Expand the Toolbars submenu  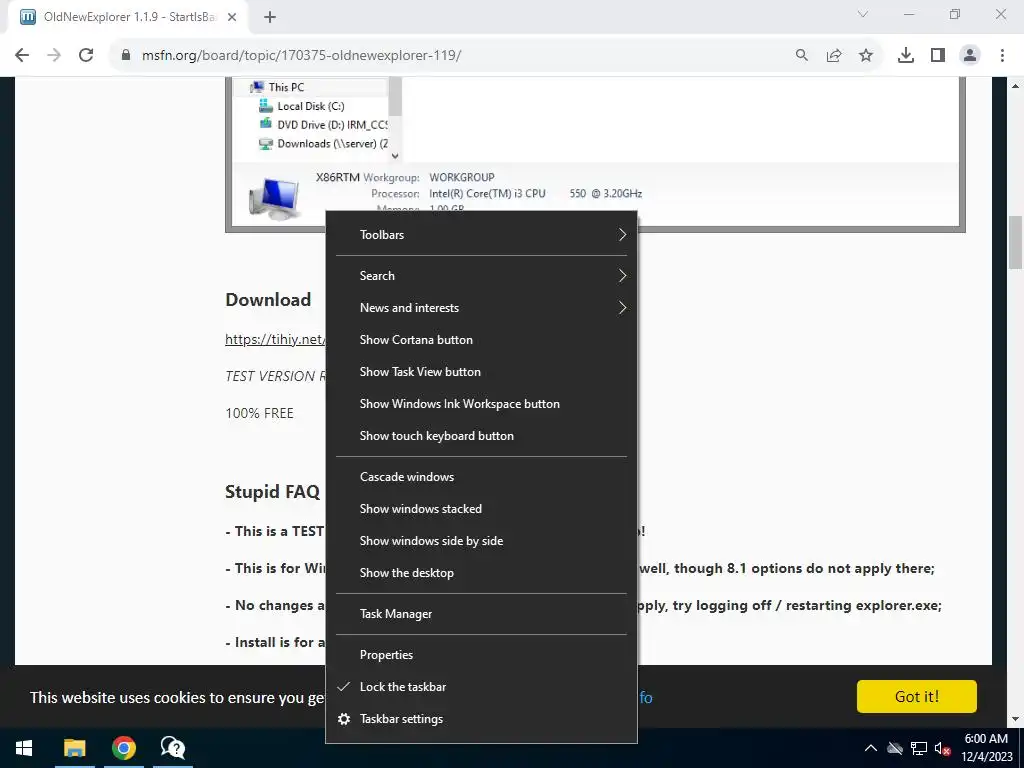tap(481, 234)
